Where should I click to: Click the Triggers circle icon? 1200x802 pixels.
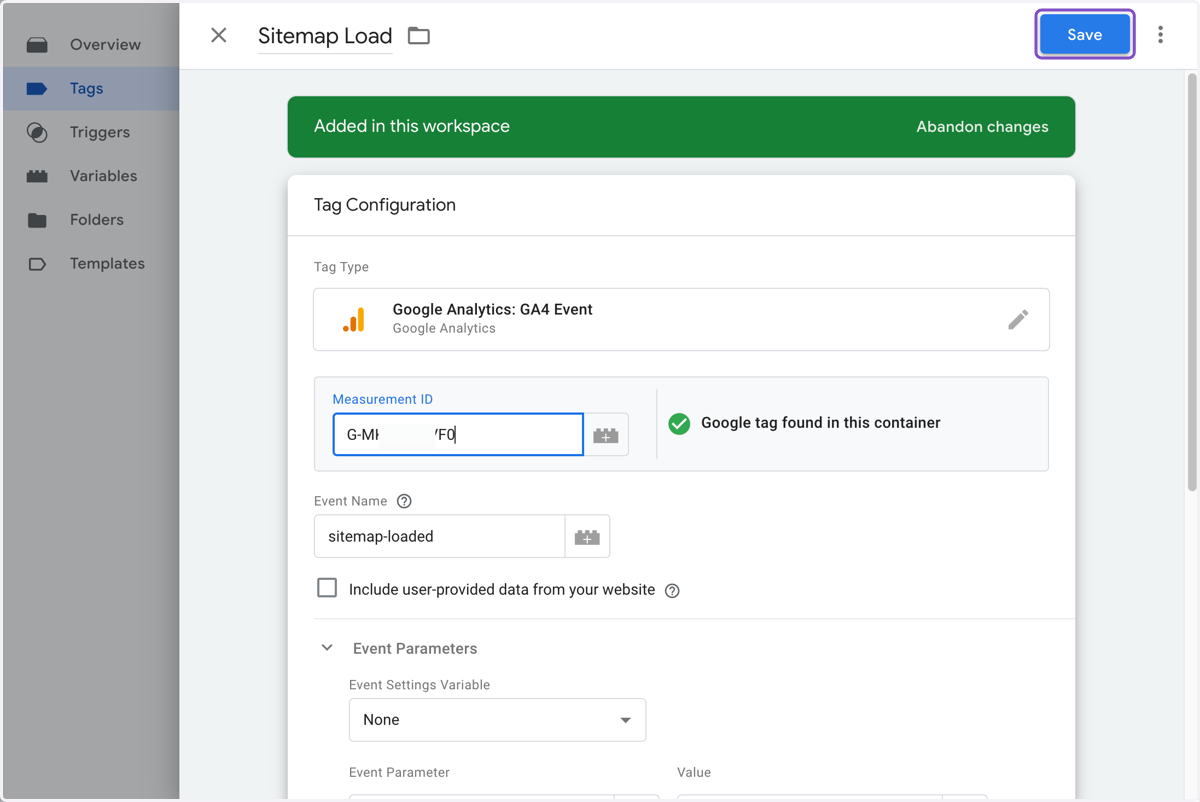pyautogui.click(x=37, y=132)
